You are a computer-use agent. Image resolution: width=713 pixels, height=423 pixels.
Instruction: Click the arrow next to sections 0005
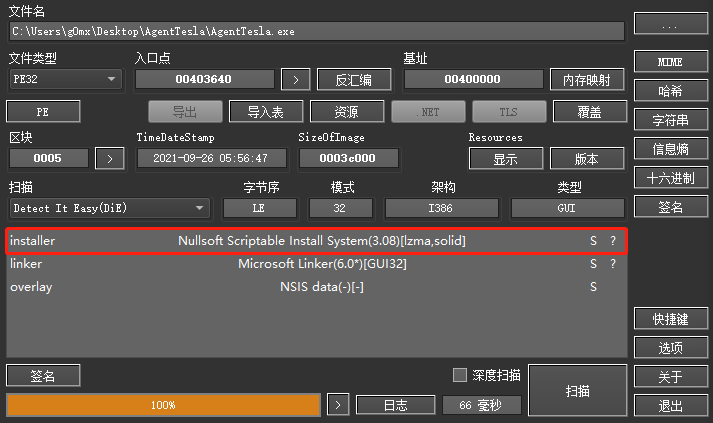pos(110,158)
